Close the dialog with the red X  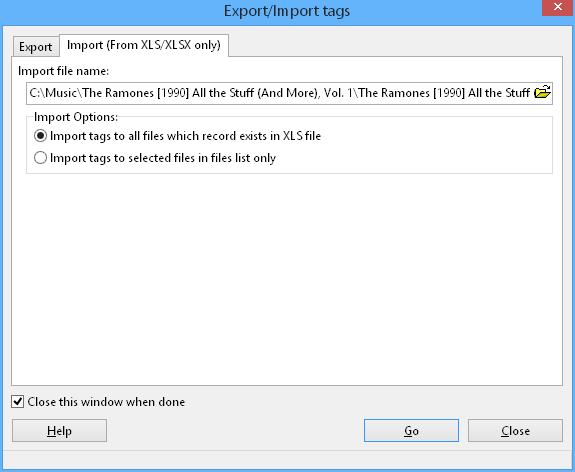pyautogui.click(x=558, y=7)
